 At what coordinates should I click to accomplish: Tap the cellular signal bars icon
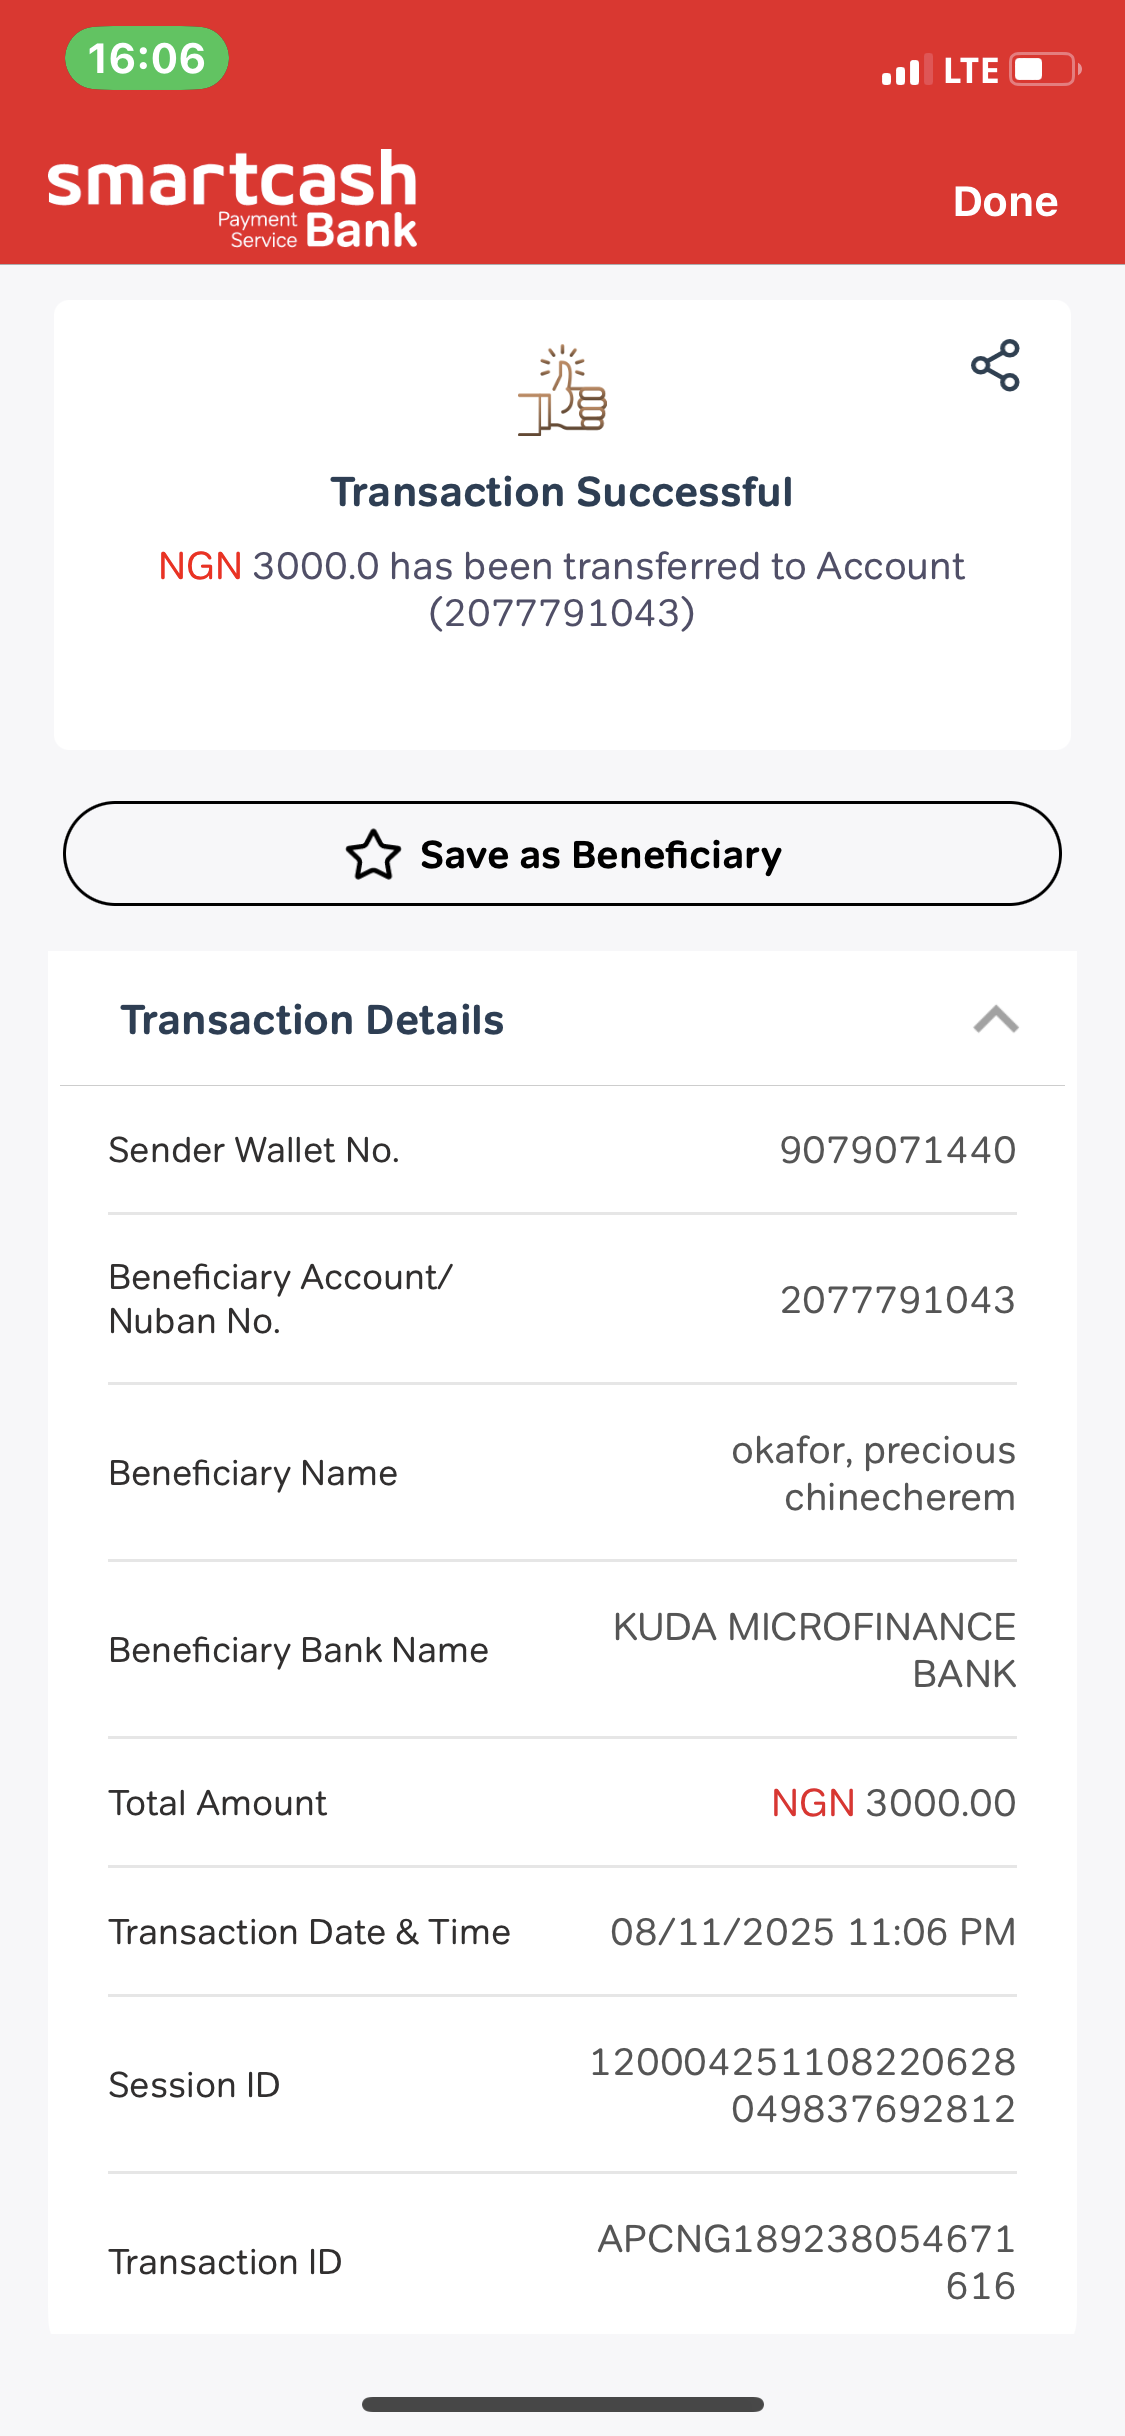pos(906,70)
